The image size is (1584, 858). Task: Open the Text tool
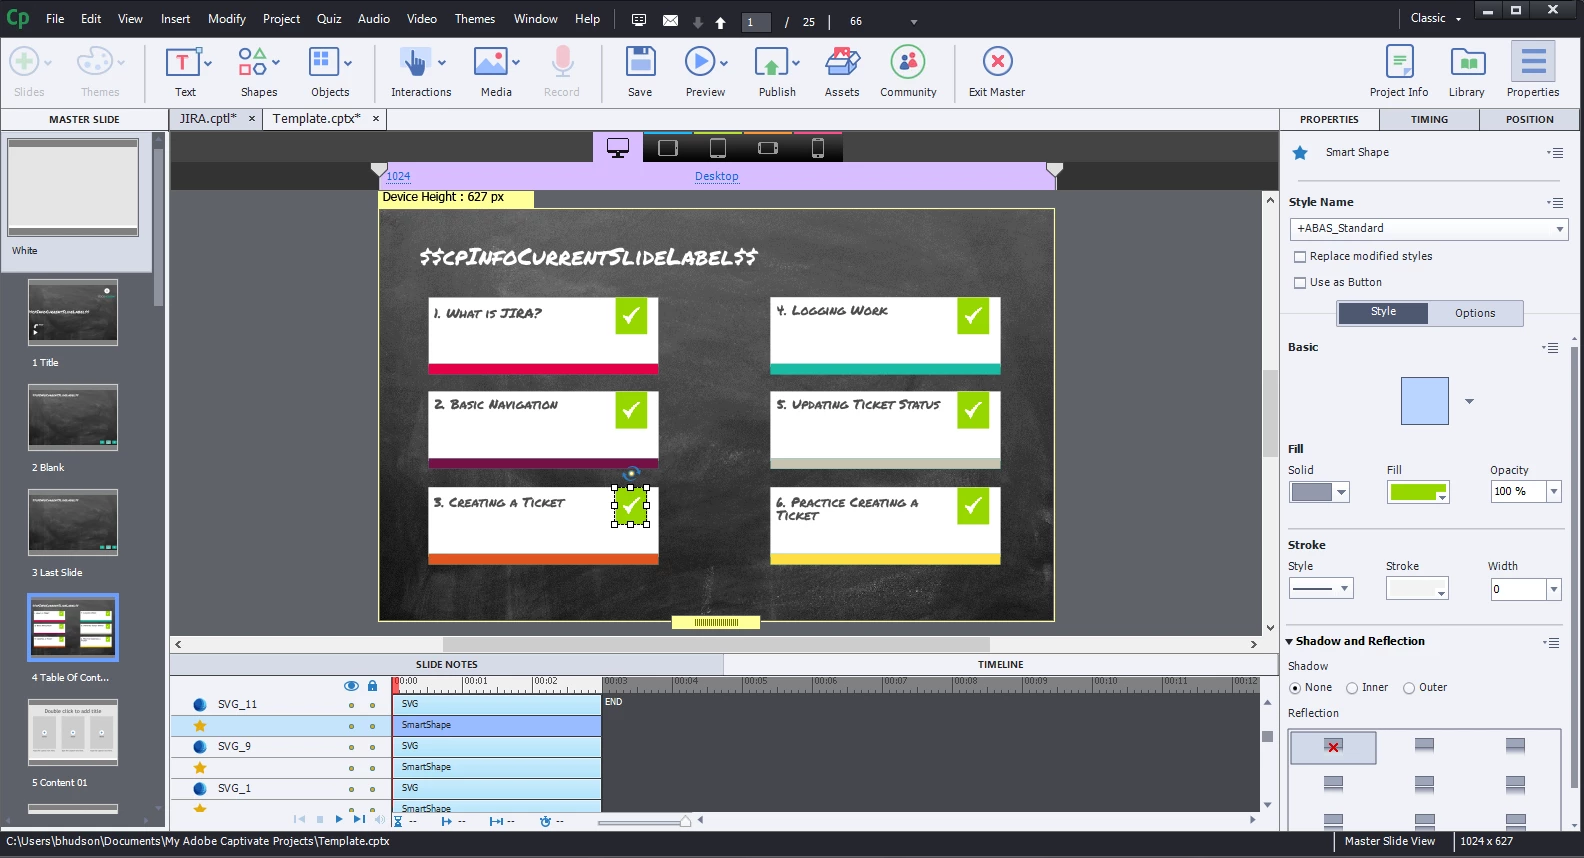186,72
